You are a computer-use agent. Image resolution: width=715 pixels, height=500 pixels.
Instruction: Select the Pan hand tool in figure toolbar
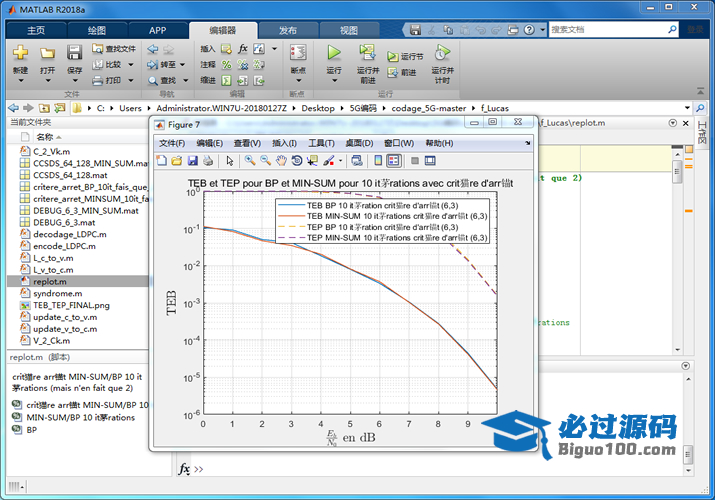tap(282, 160)
